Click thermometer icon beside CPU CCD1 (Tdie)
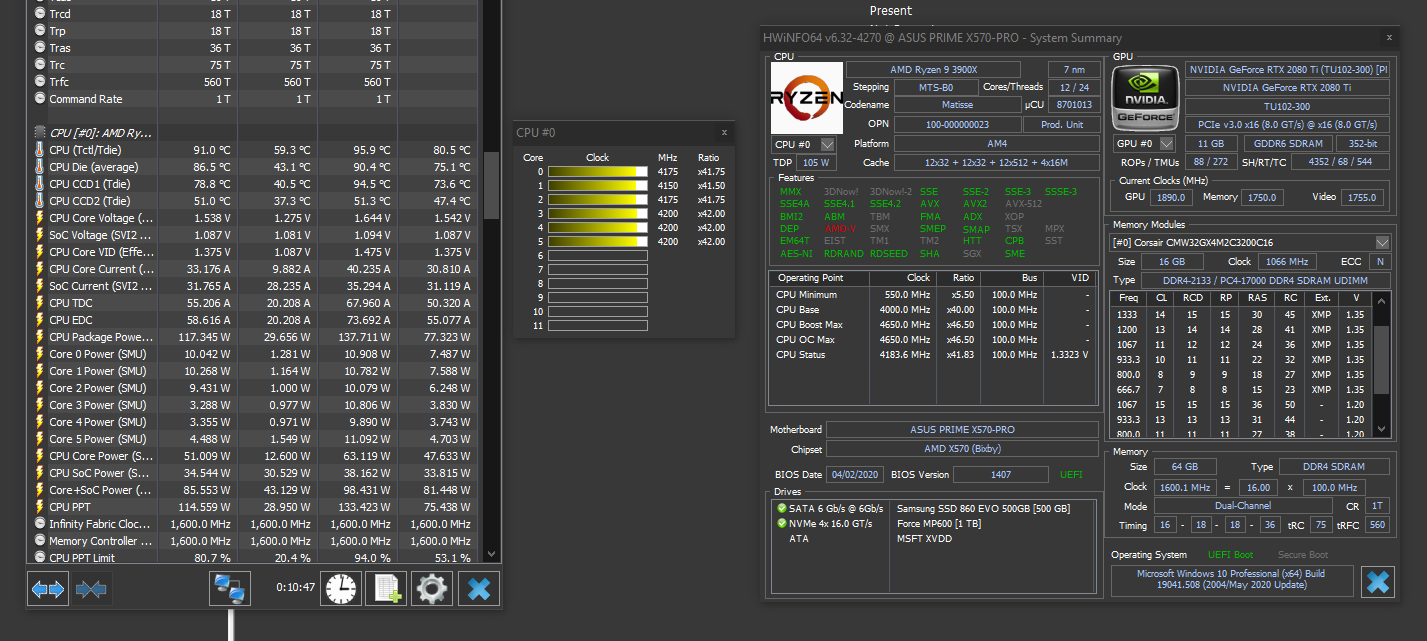Screen dimensions: 1427x641 tap(40, 184)
